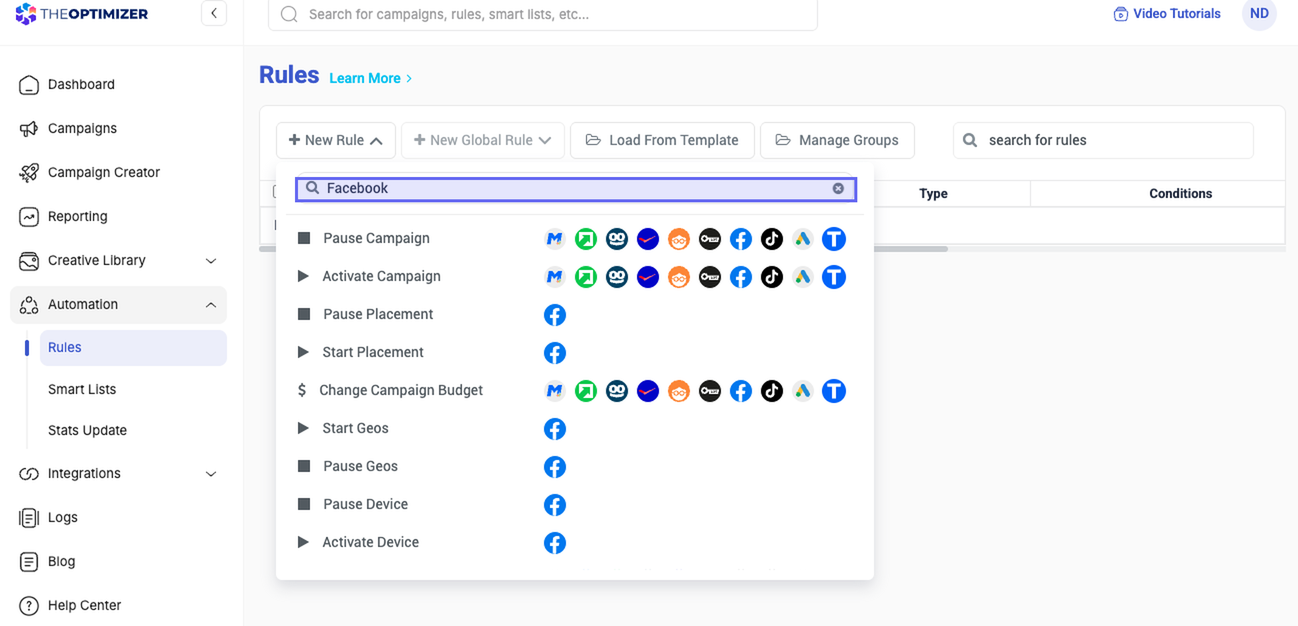The image size is (1298, 626).
Task: Open Reporting in sidebar
Action: [77, 217]
